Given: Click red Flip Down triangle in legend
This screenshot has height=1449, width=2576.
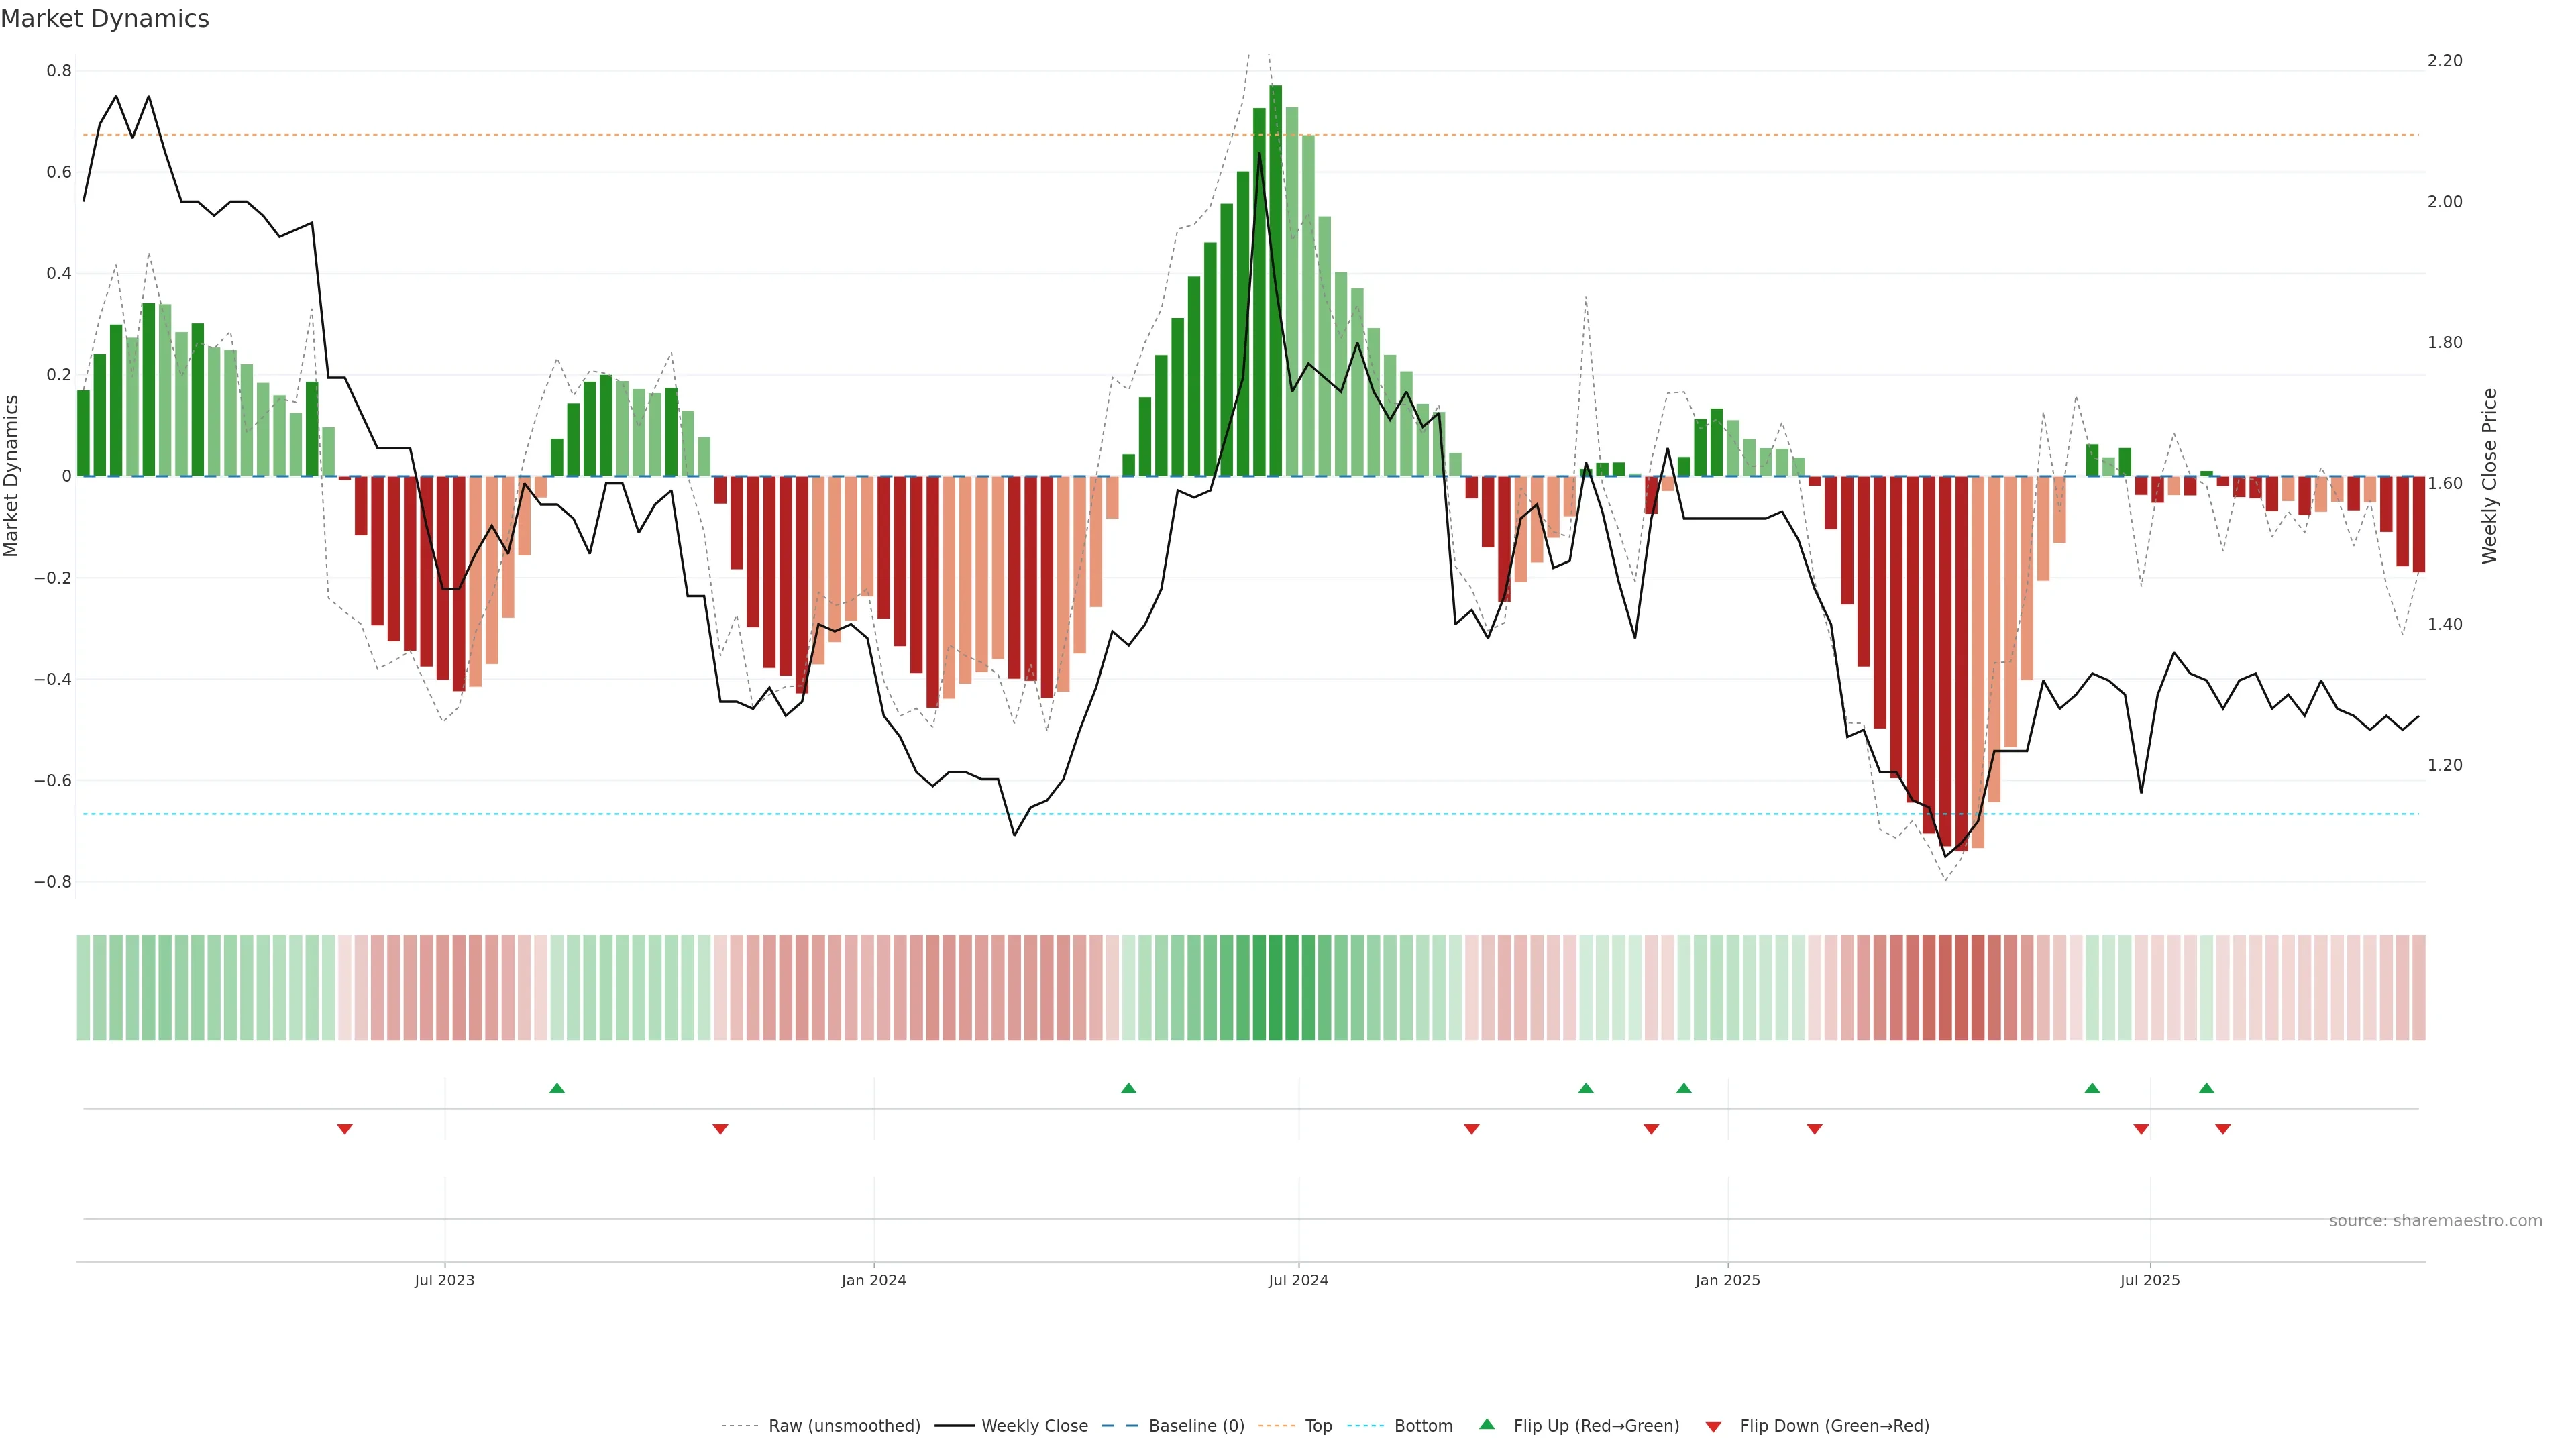Looking at the screenshot, I should (x=1713, y=1426).
